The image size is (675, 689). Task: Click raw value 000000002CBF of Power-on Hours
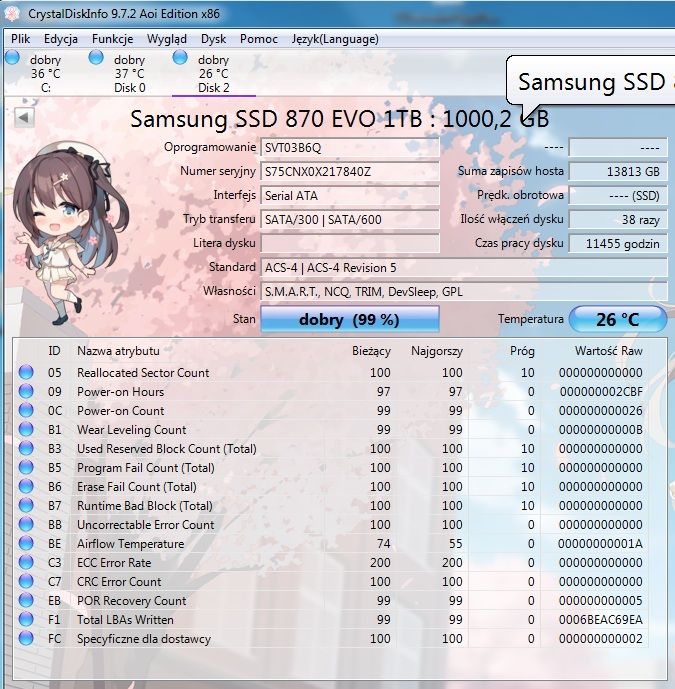tap(601, 392)
